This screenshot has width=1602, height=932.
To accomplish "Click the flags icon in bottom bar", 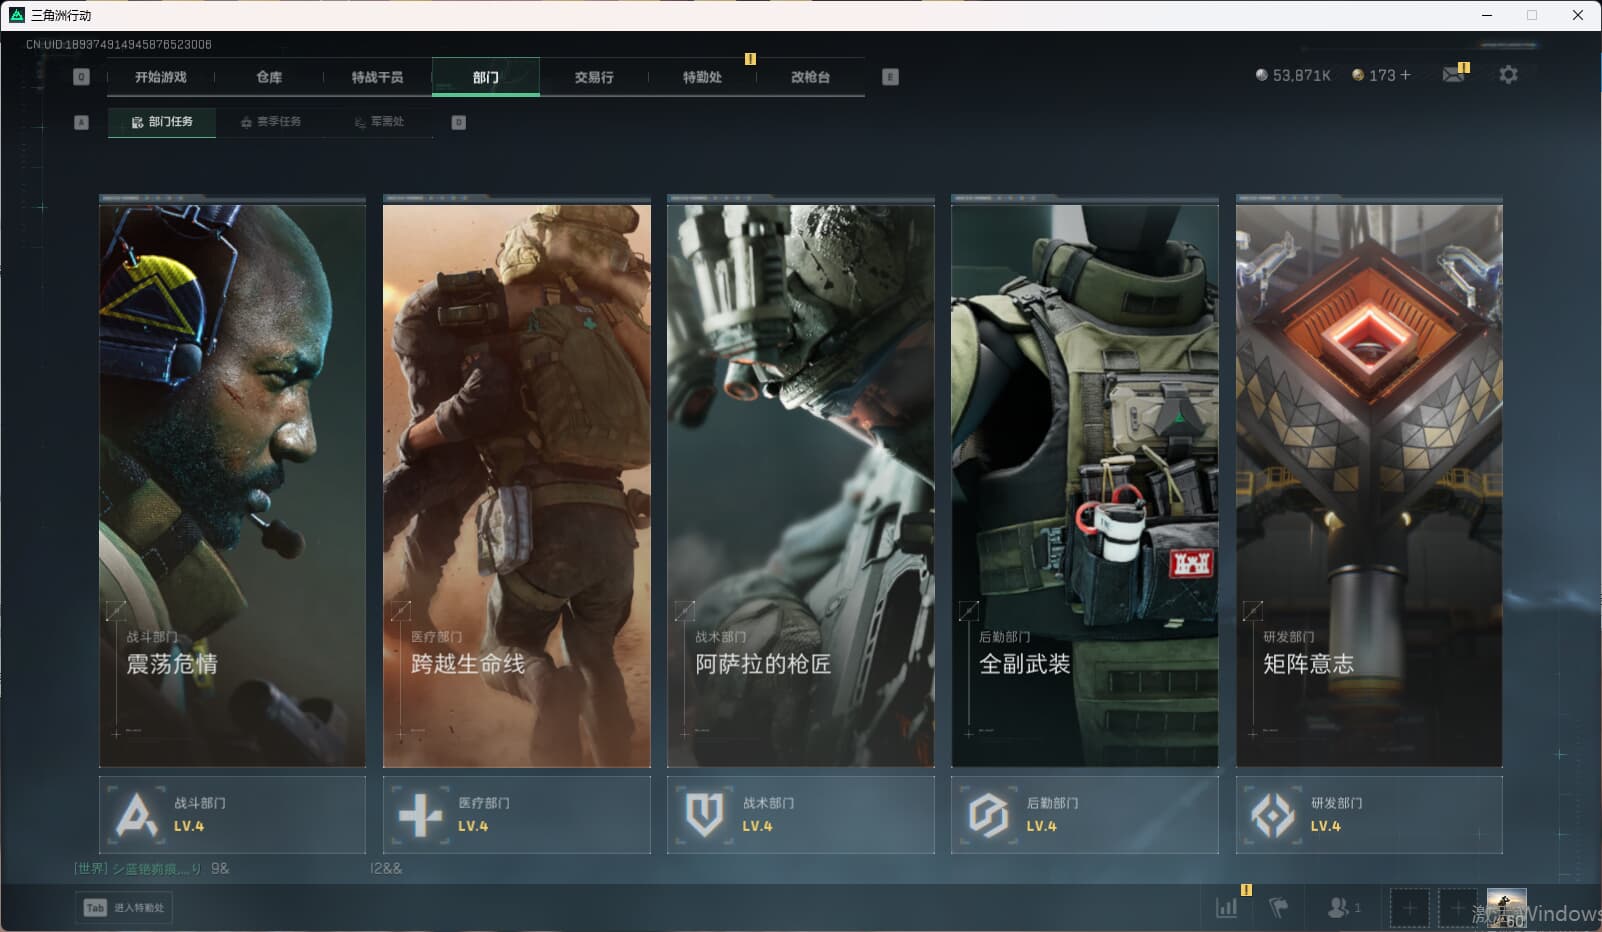I will coord(1278,907).
